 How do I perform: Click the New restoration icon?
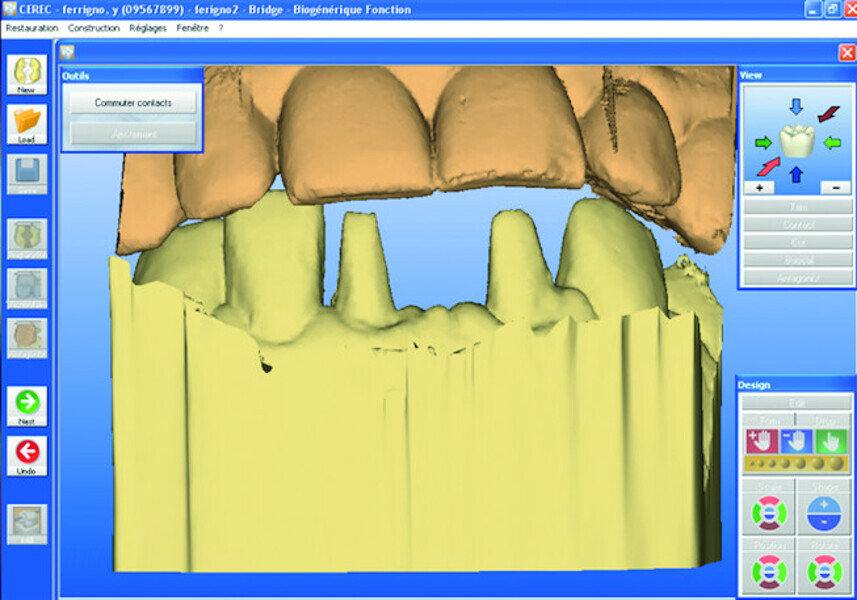pyautogui.click(x=26, y=74)
